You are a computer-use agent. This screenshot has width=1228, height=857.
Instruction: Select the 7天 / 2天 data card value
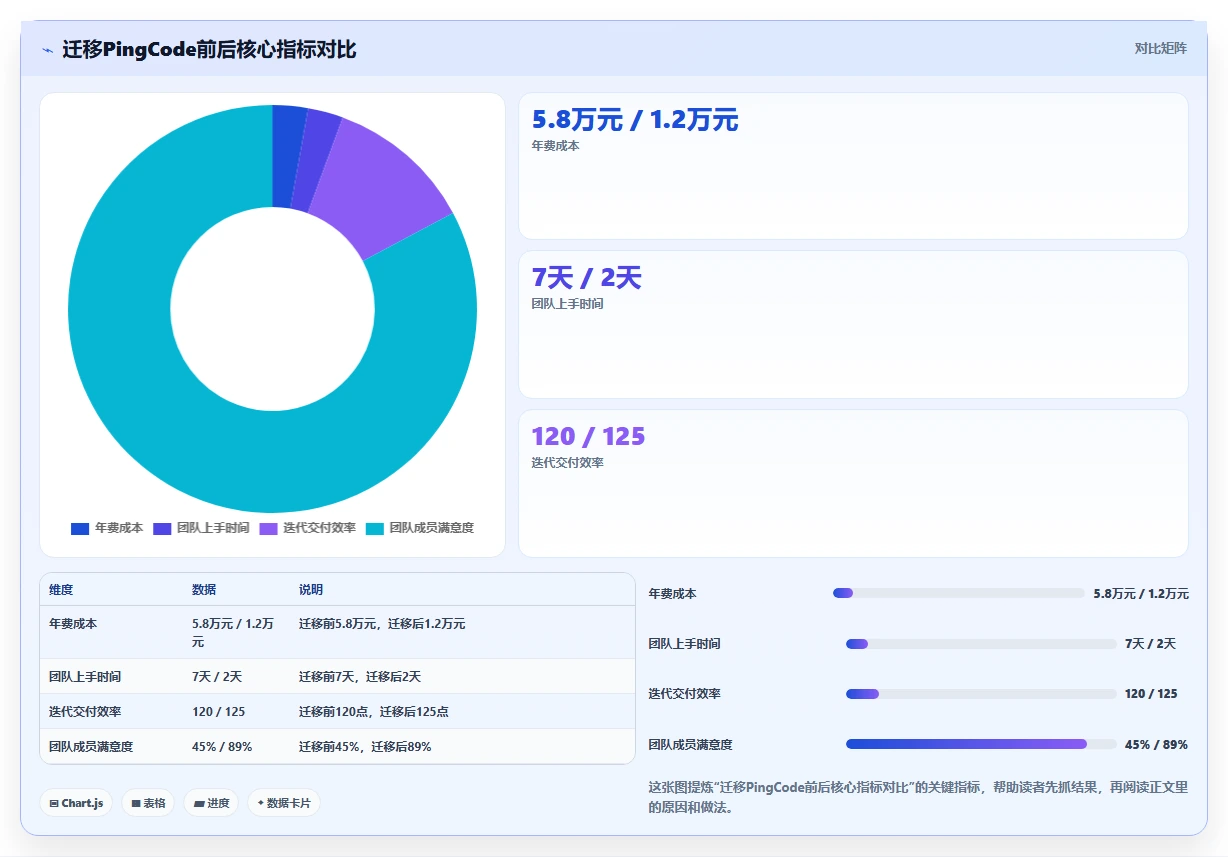coord(586,278)
